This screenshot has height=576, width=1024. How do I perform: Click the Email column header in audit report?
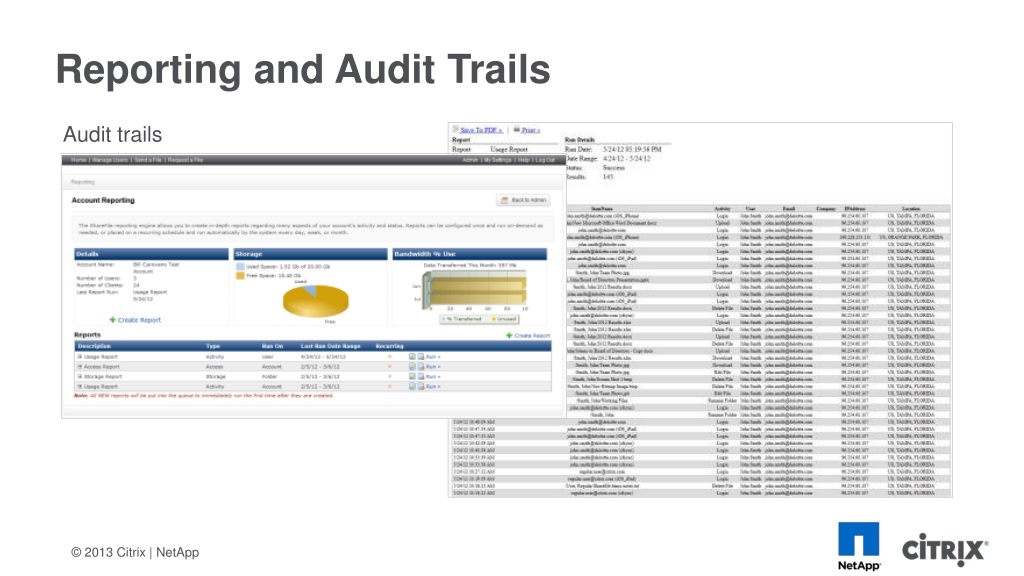tap(789, 209)
